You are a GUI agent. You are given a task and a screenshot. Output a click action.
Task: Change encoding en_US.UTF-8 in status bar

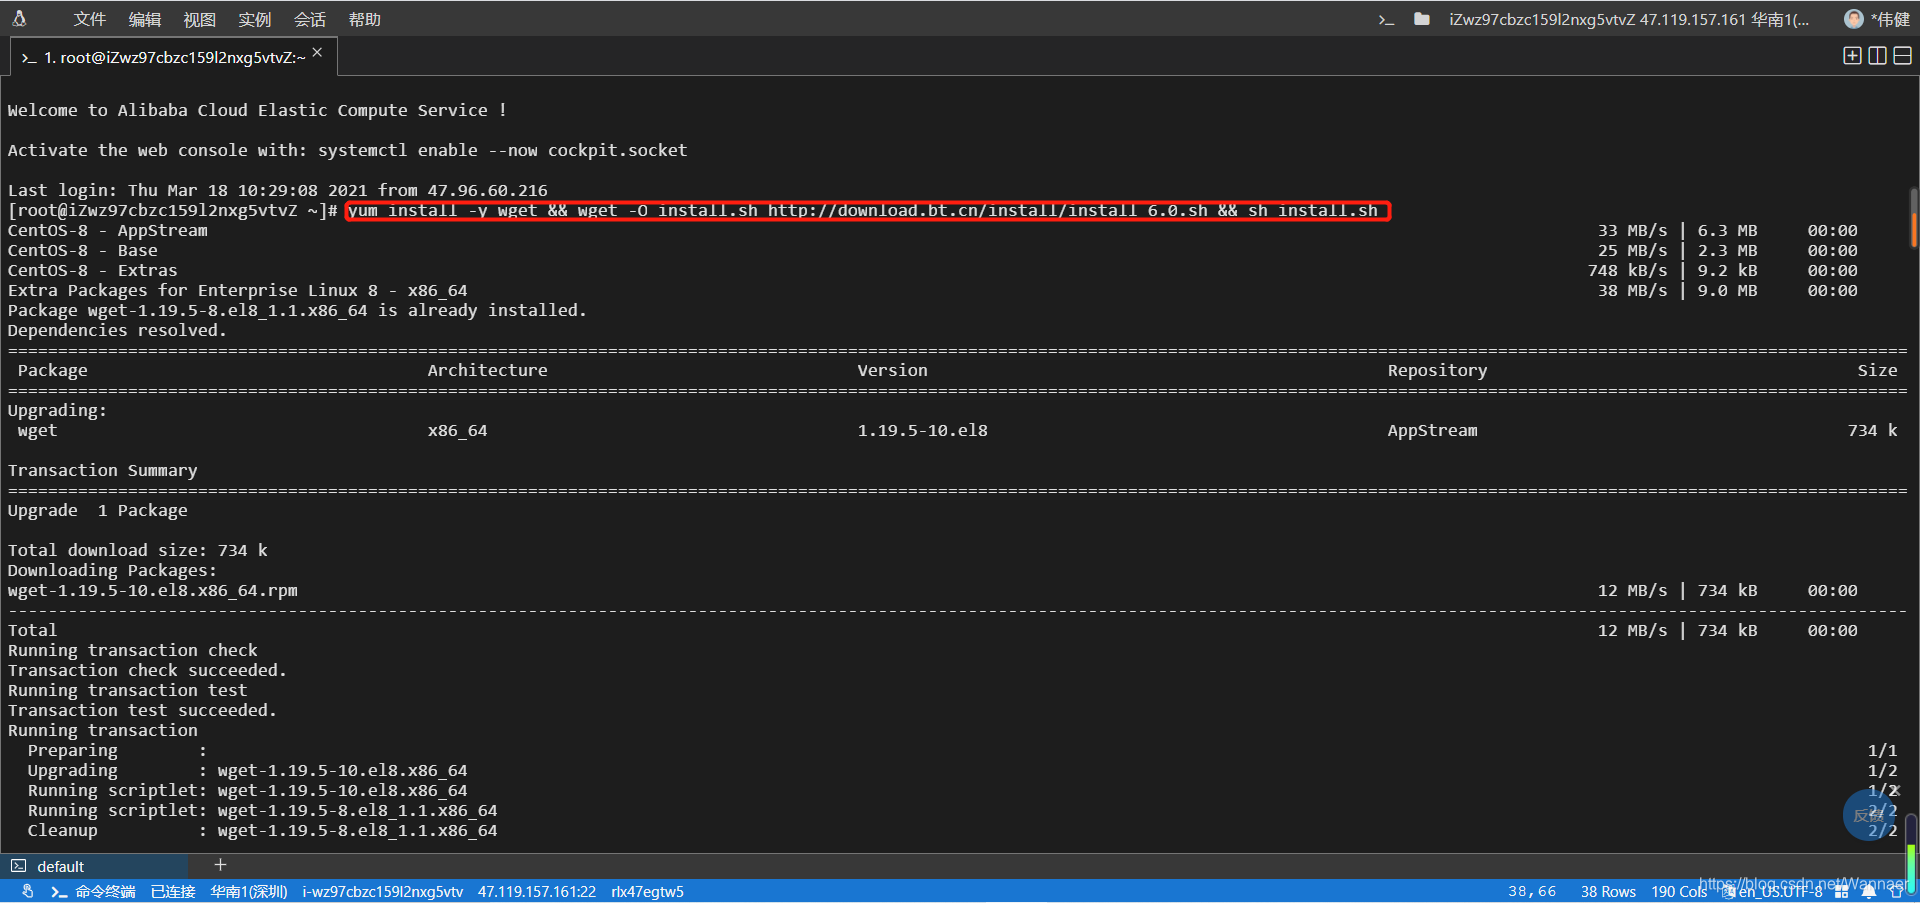(1780, 892)
